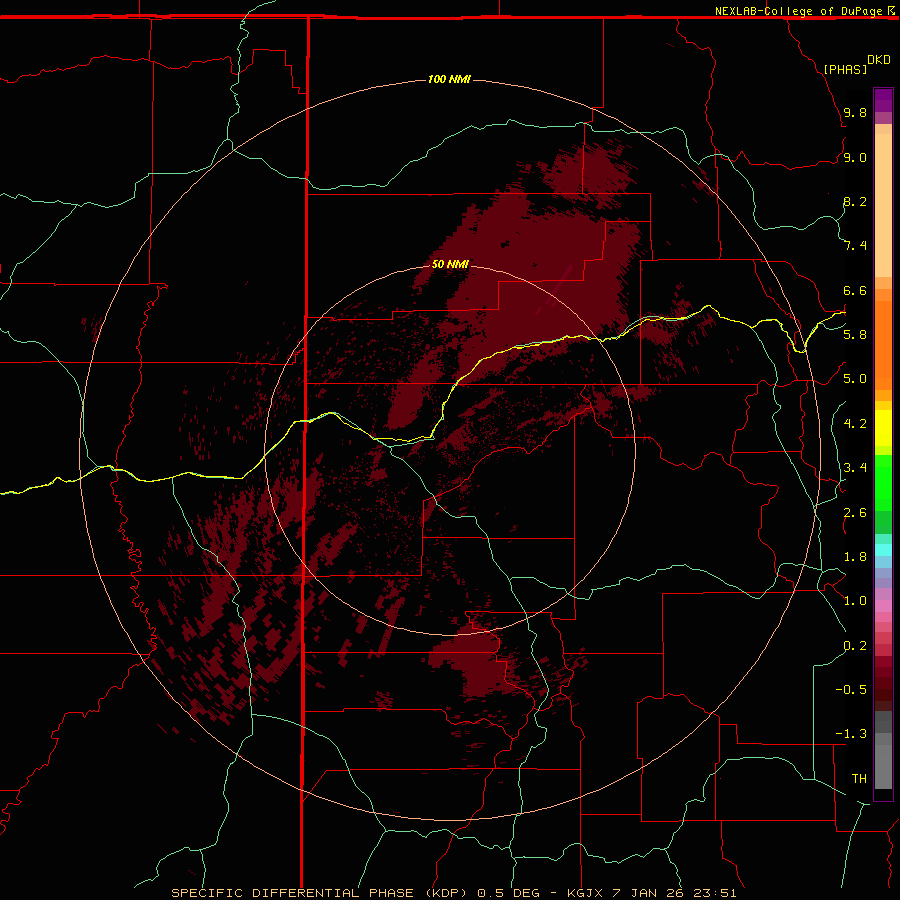Click the 50 NMI range ring label
The width and height of the screenshot is (900, 900).
(x=450, y=264)
